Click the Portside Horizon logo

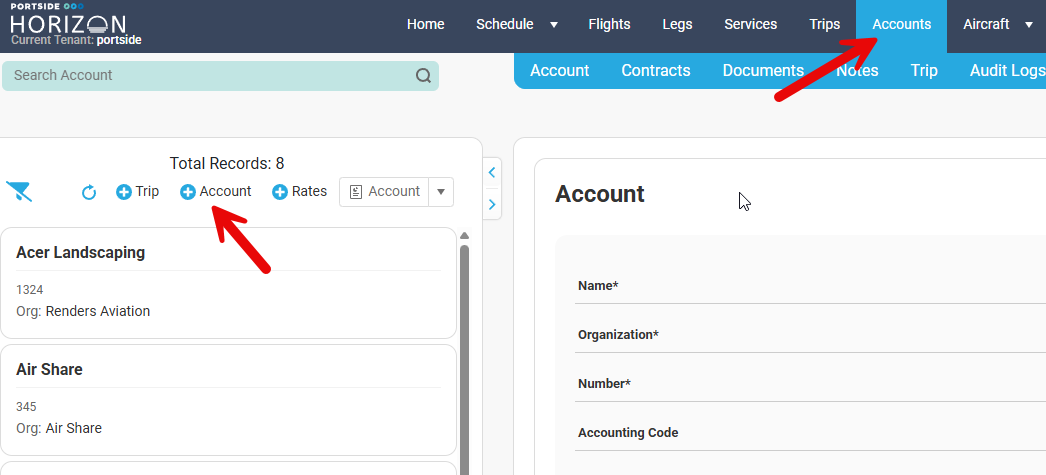pyautogui.click(x=68, y=22)
